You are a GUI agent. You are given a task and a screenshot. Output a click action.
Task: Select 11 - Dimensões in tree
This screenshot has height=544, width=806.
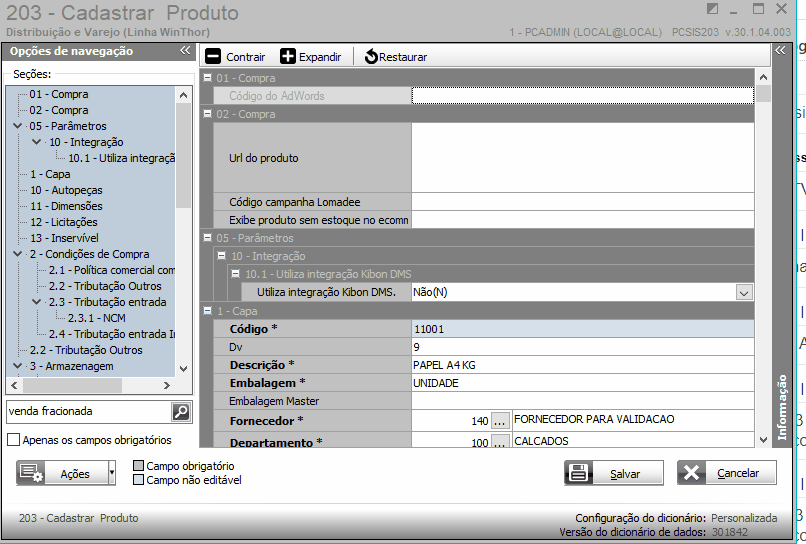[x=66, y=206]
